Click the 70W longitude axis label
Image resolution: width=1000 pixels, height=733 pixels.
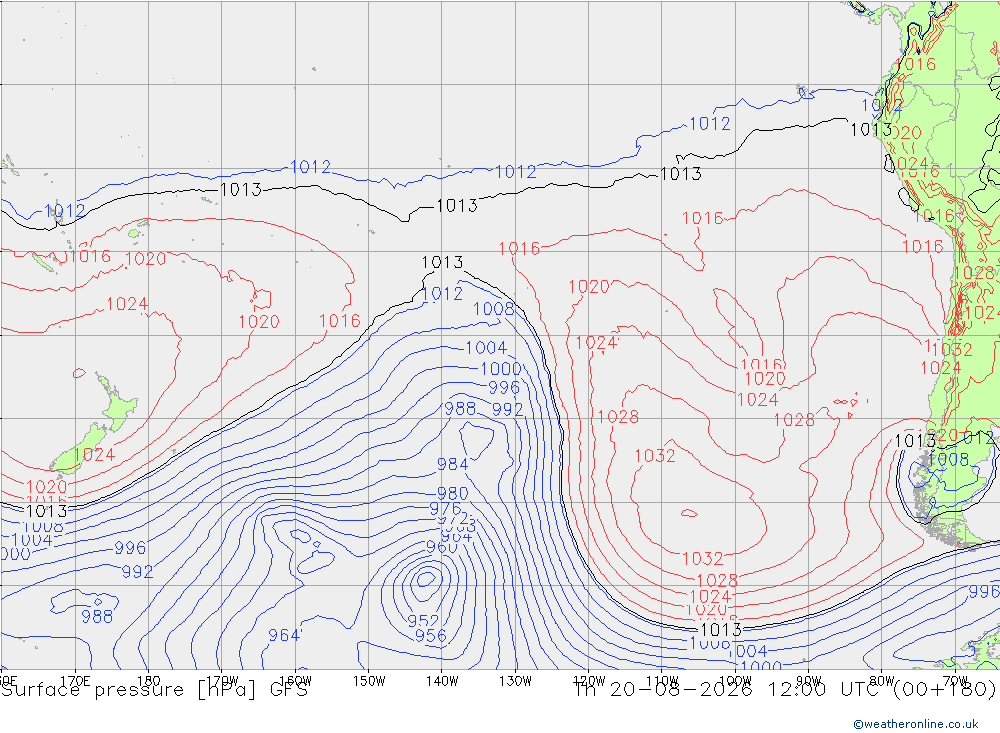955,681
